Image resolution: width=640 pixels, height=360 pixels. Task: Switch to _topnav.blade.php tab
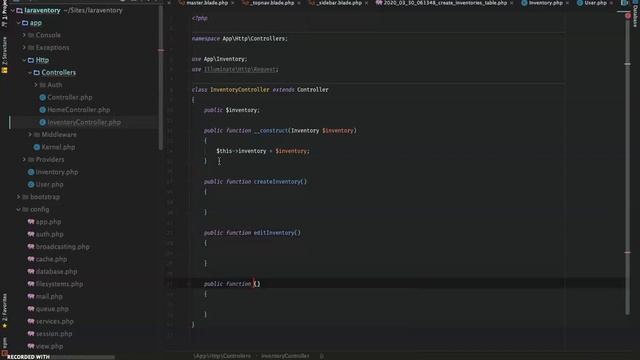(272, 3)
